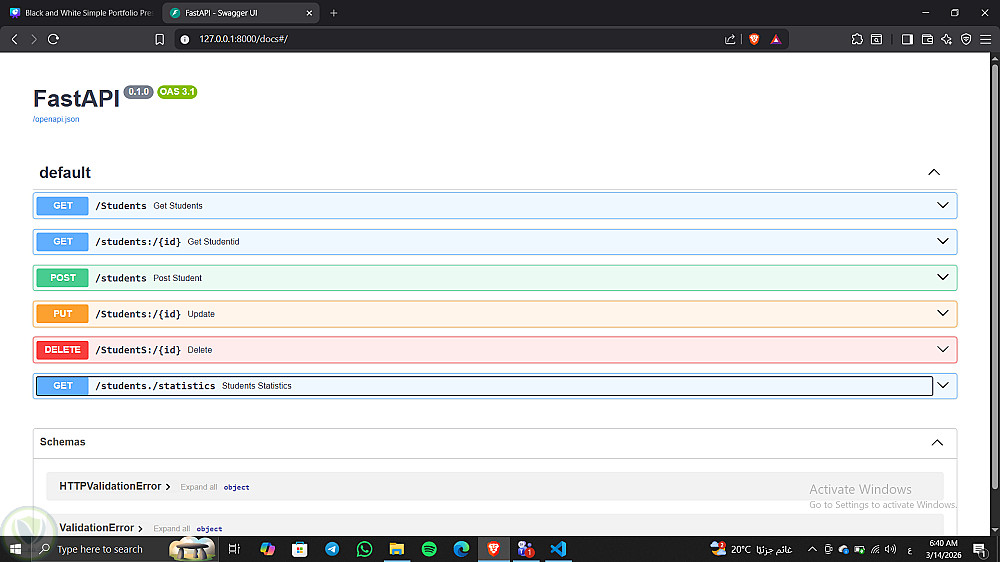Viewport: 1000px width, 562px height.
Task: Open Telegram from the taskbar
Action: coord(332,549)
